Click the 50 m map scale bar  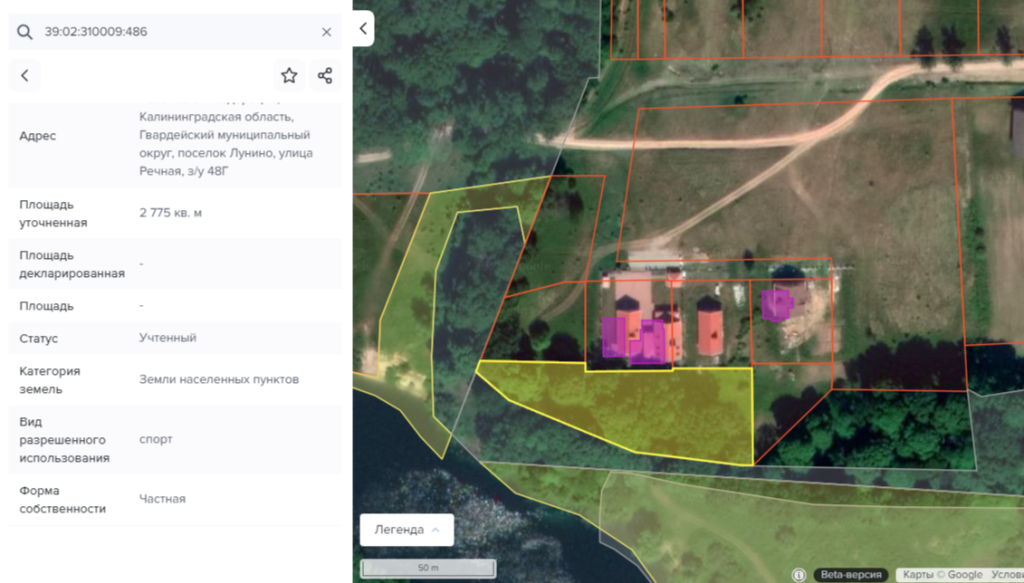pos(428,568)
